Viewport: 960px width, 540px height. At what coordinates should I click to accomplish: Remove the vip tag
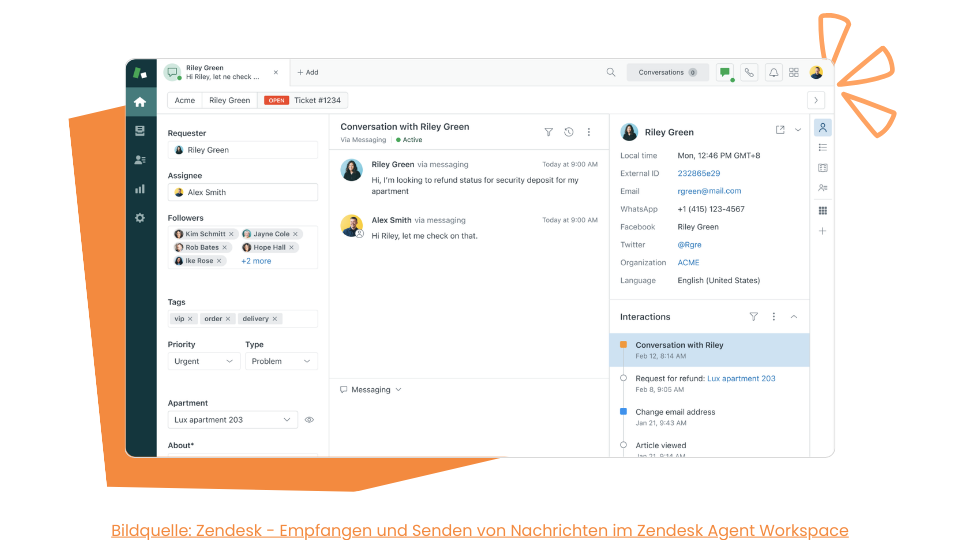pyautogui.click(x=190, y=319)
